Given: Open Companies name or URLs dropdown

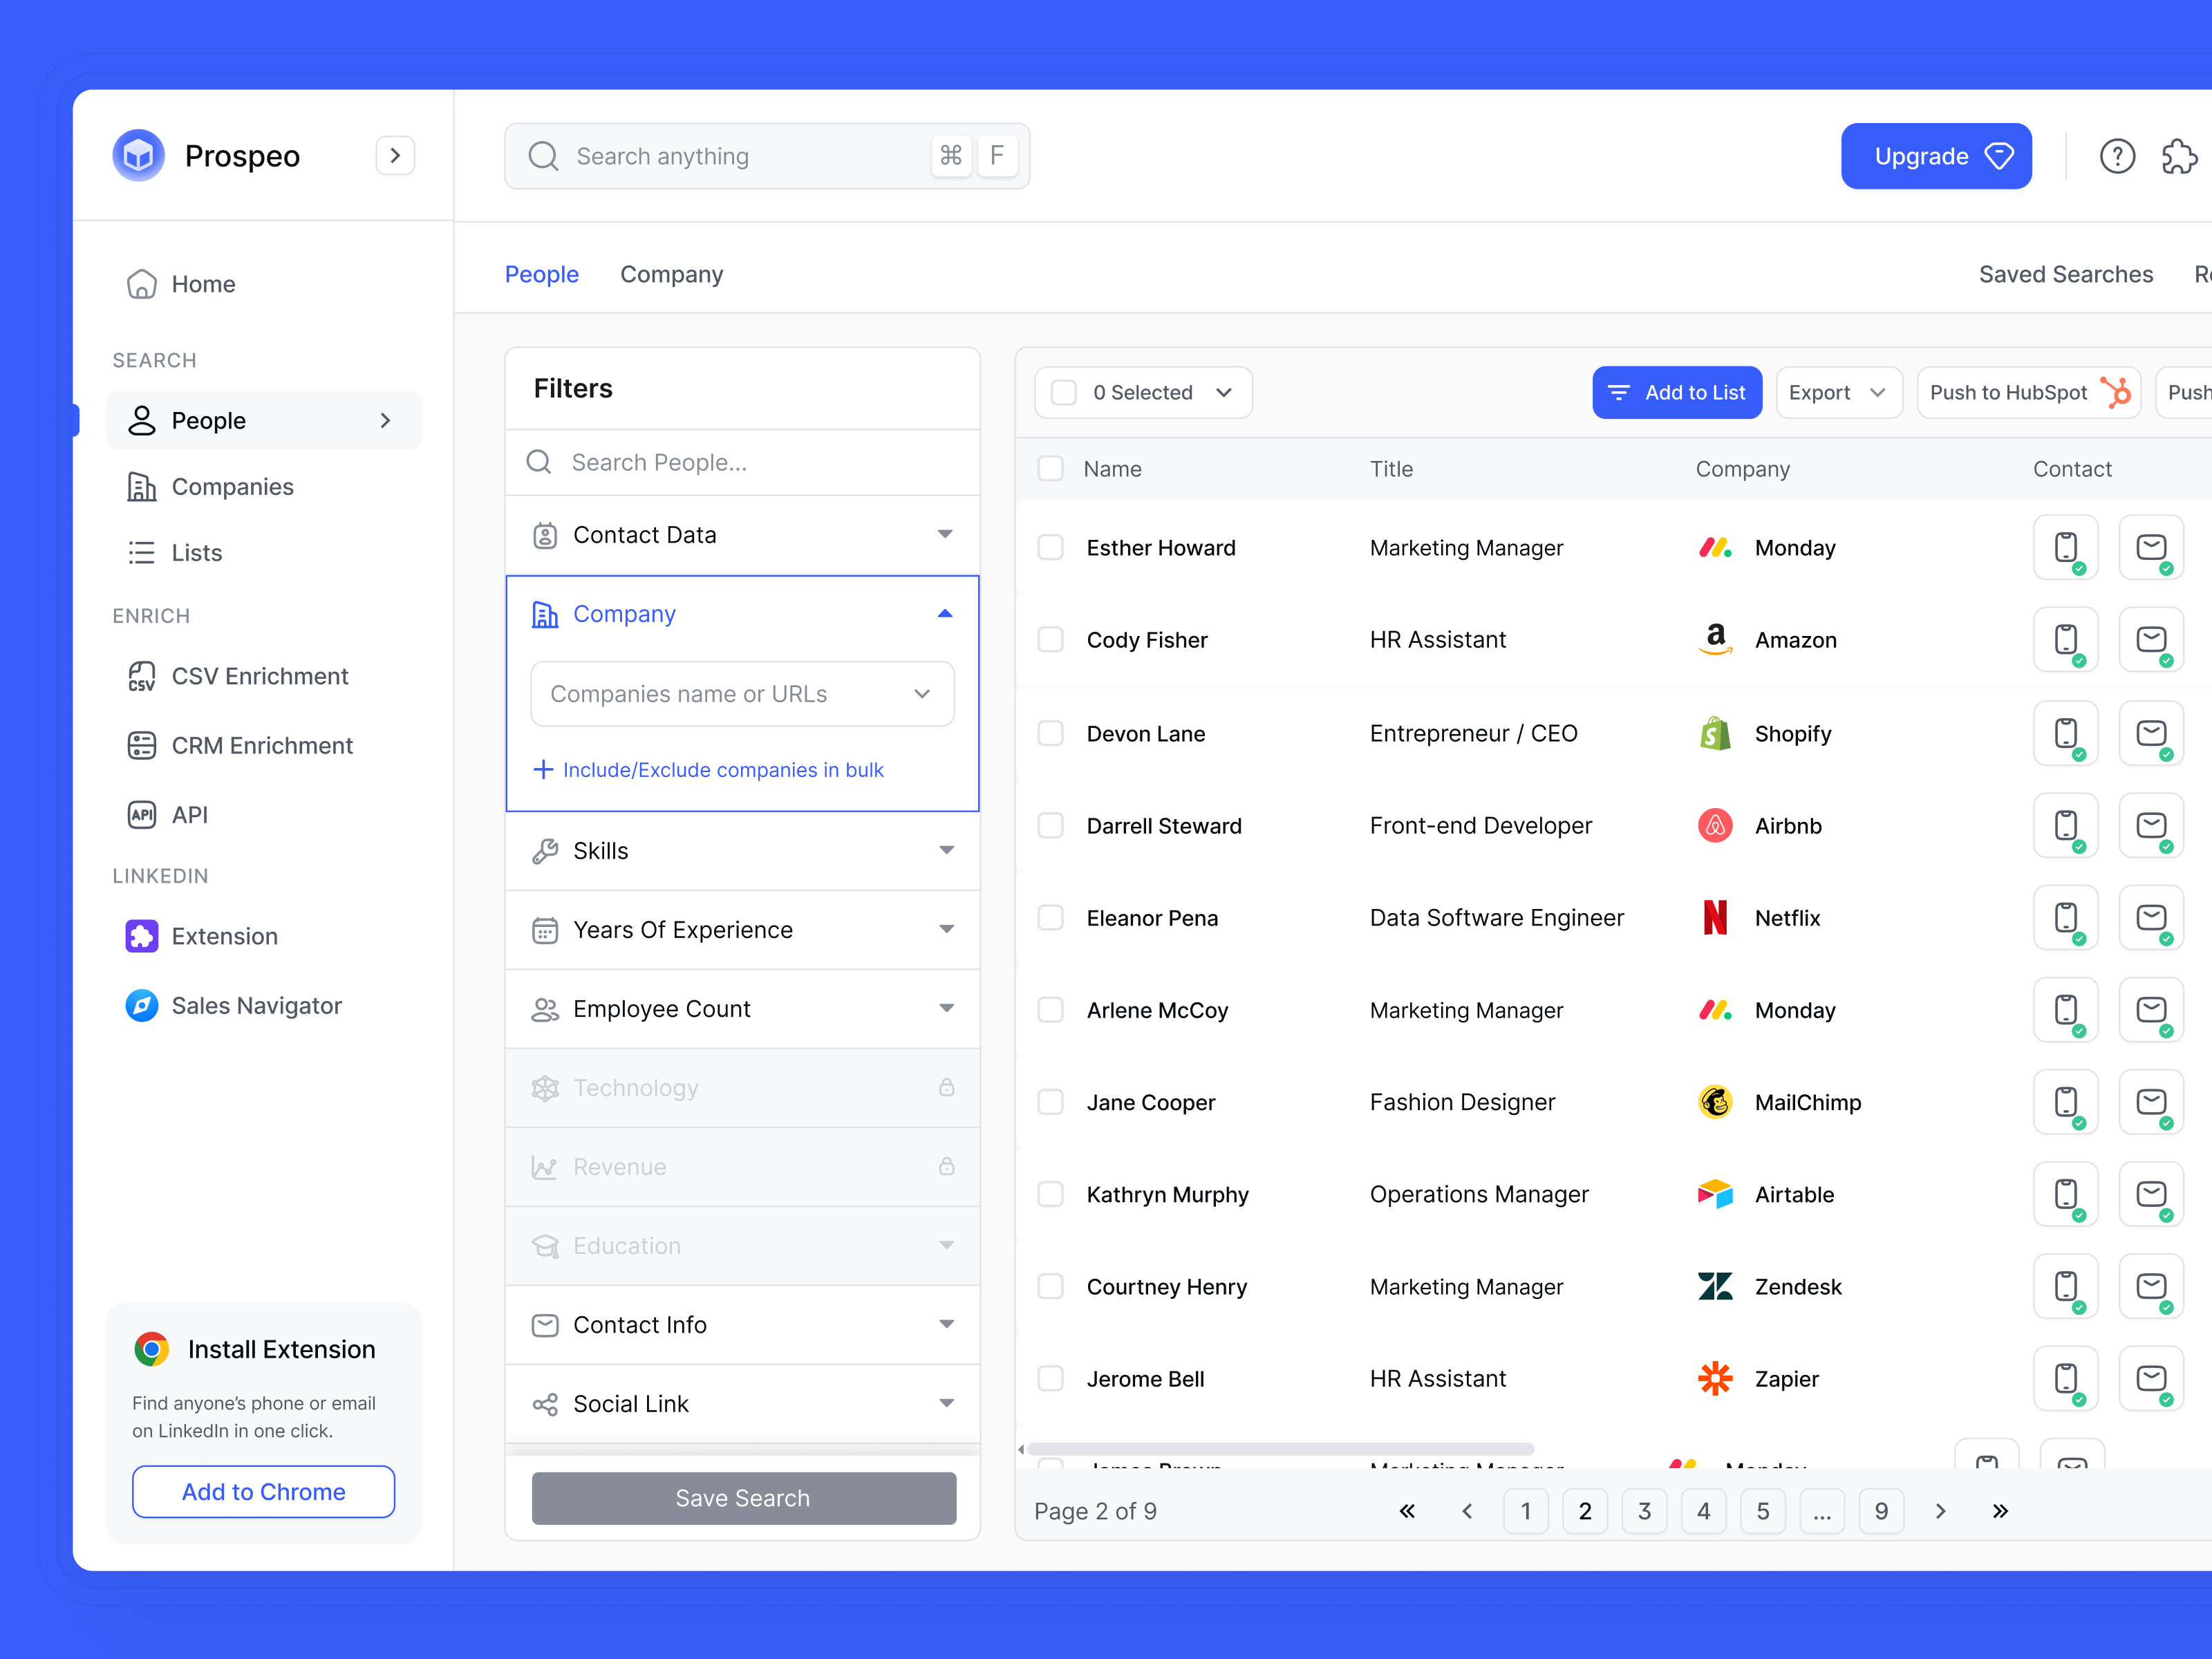Looking at the screenshot, I should (x=743, y=694).
